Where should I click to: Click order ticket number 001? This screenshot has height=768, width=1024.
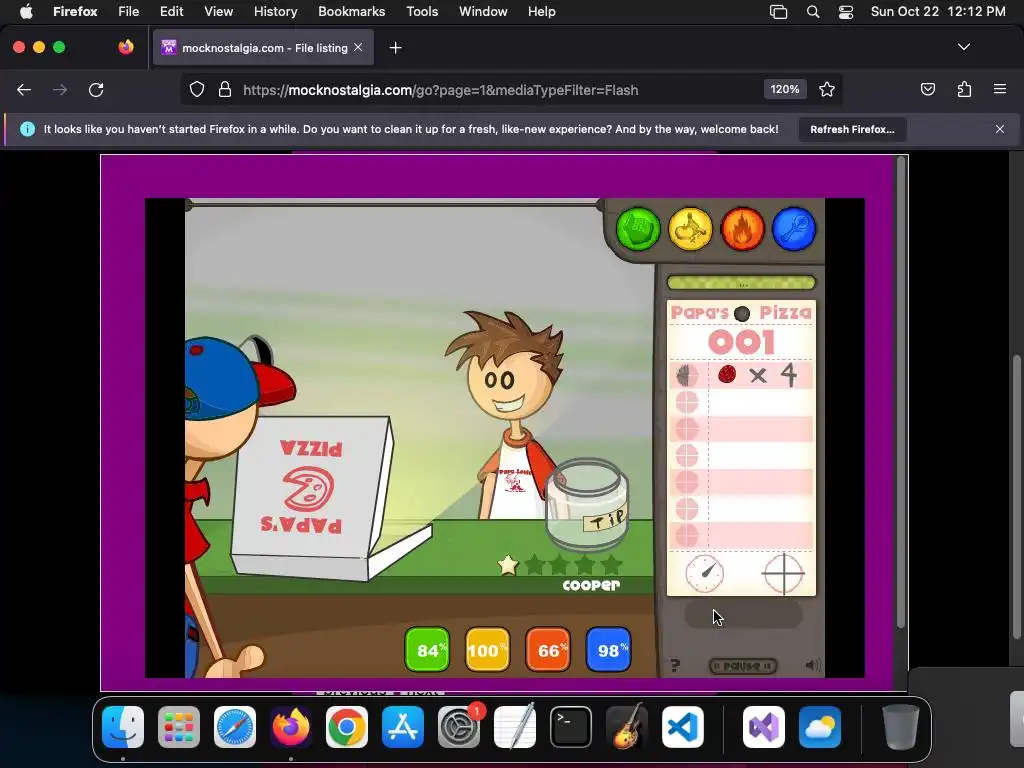point(742,342)
